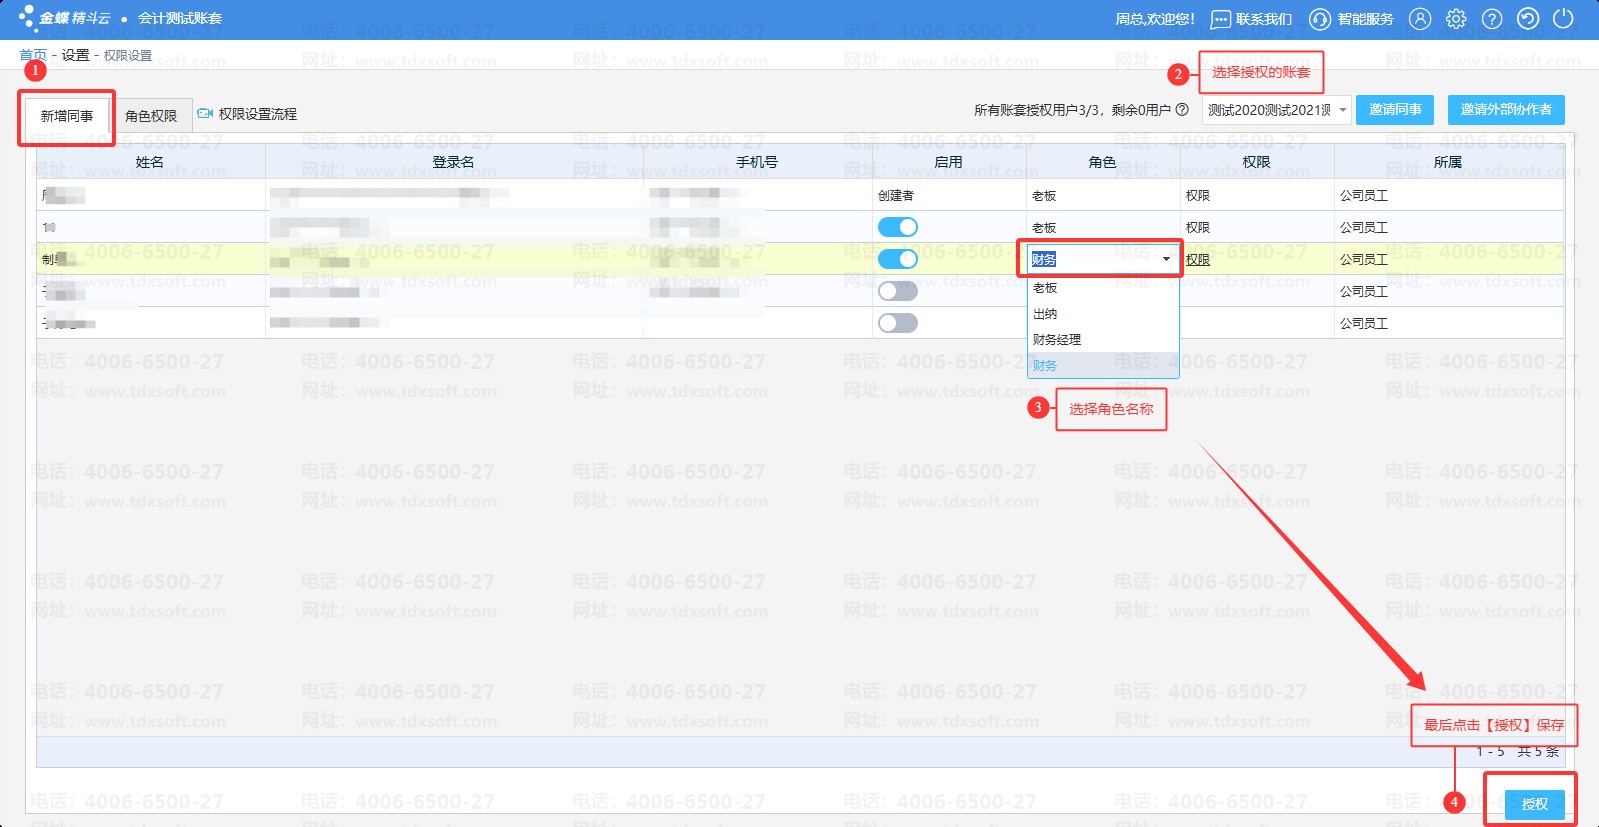The width and height of the screenshot is (1599, 827).
Task: Toggle the enabled switch in highlighted 财务 row
Action: coord(897,259)
